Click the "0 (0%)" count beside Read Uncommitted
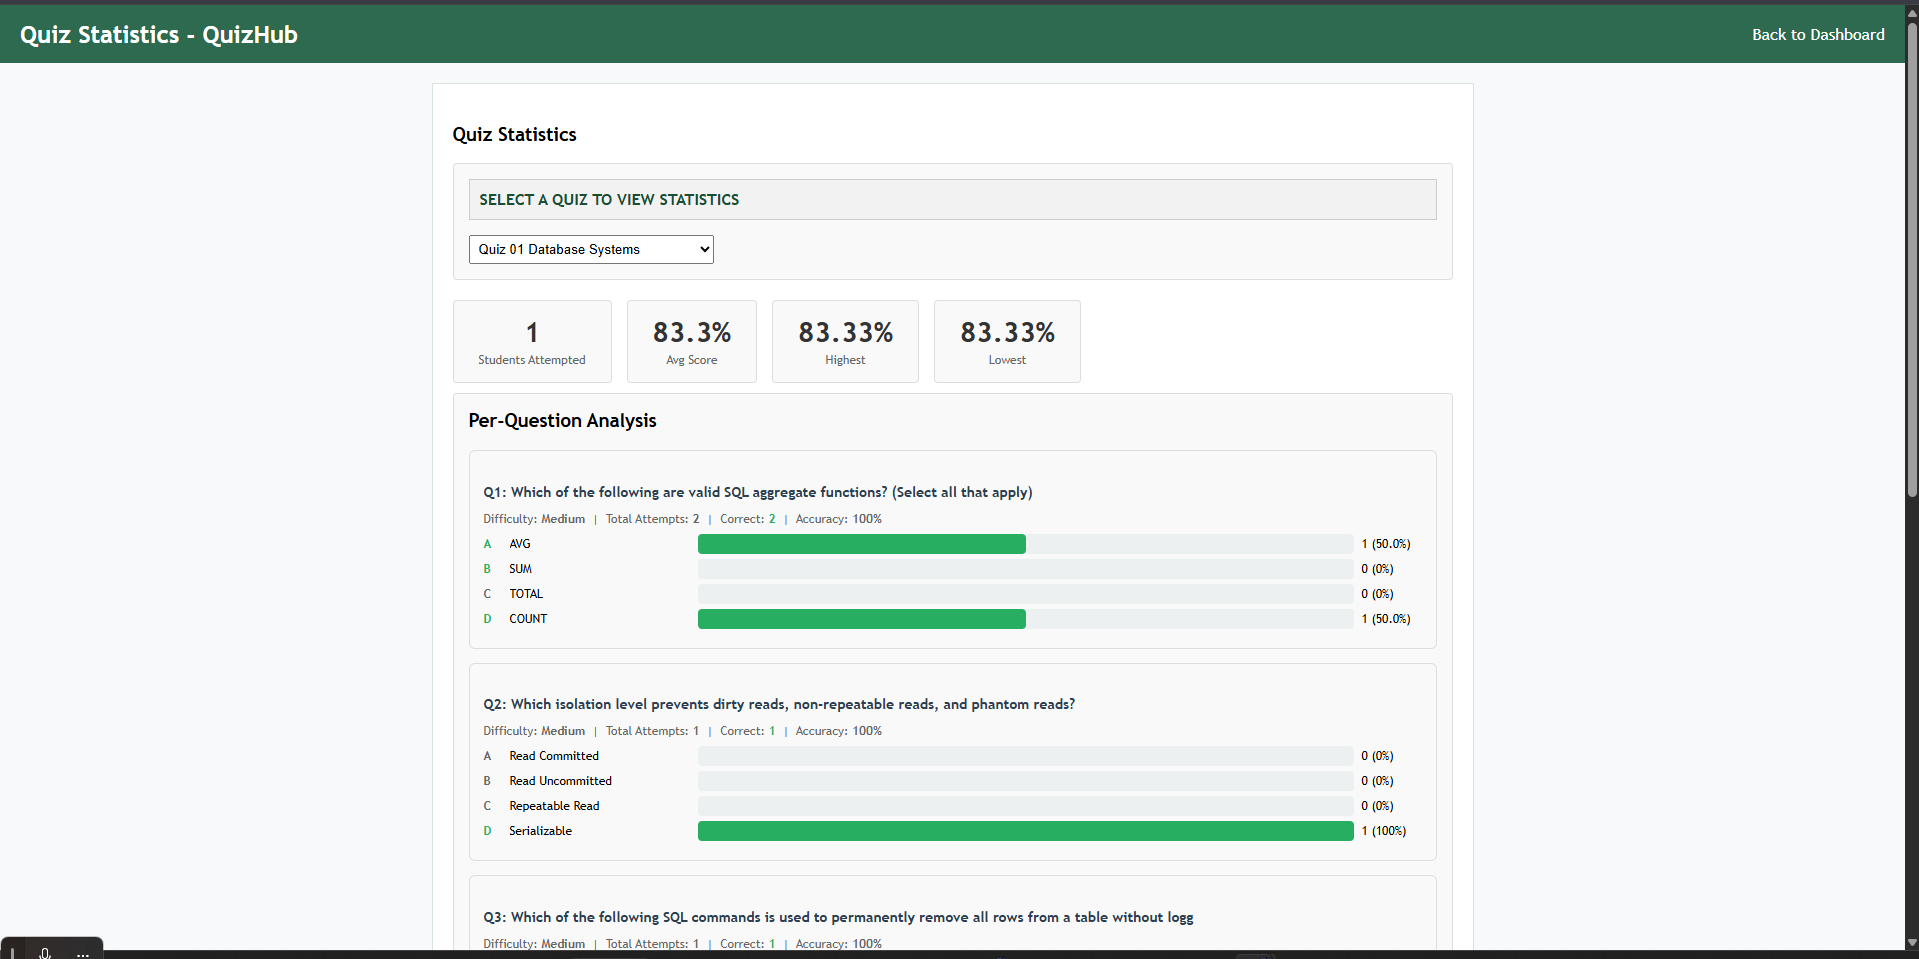Image resolution: width=1919 pixels, height=959 pixels. pos(1377,781)
